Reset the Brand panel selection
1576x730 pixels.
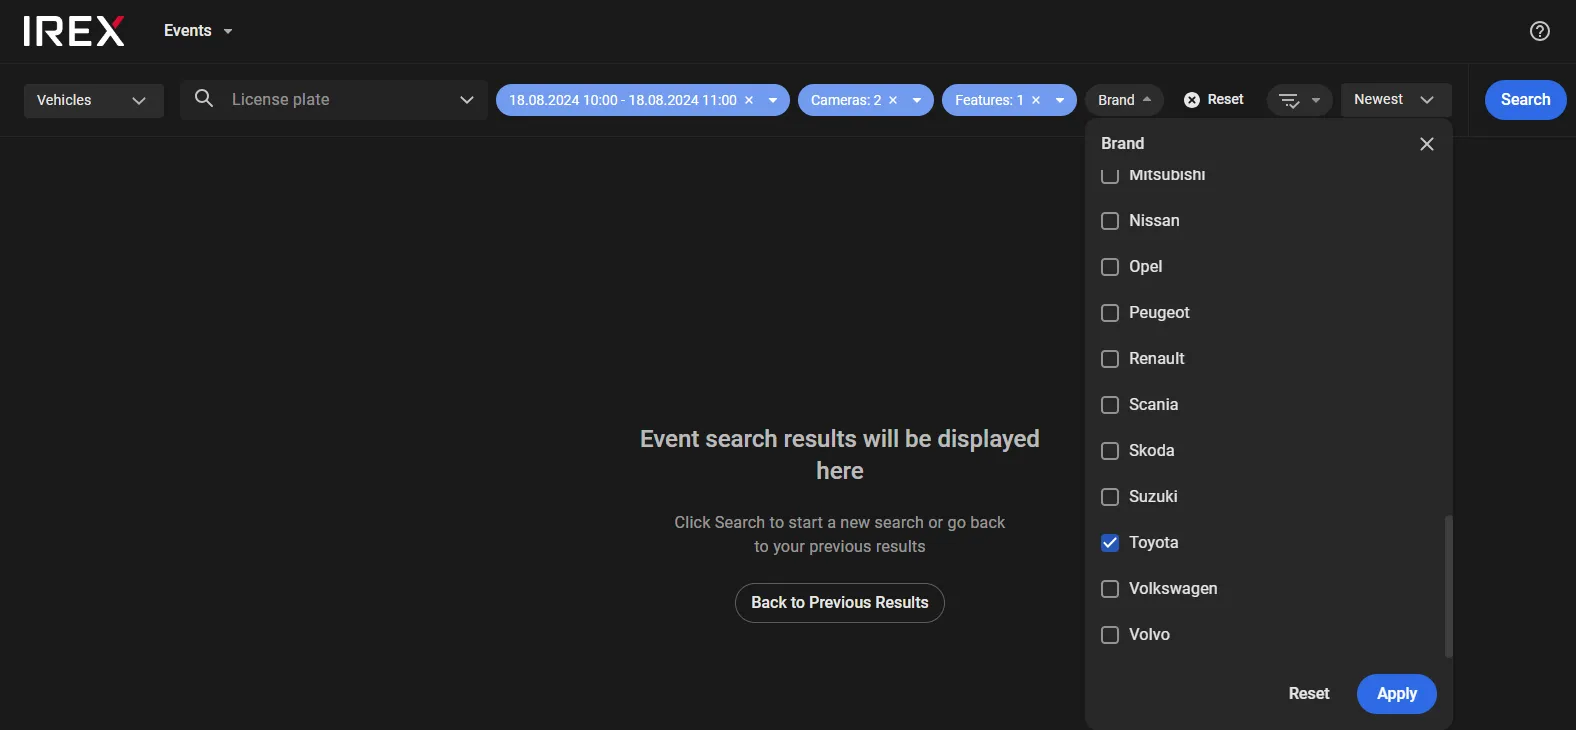click(1309, 694)
